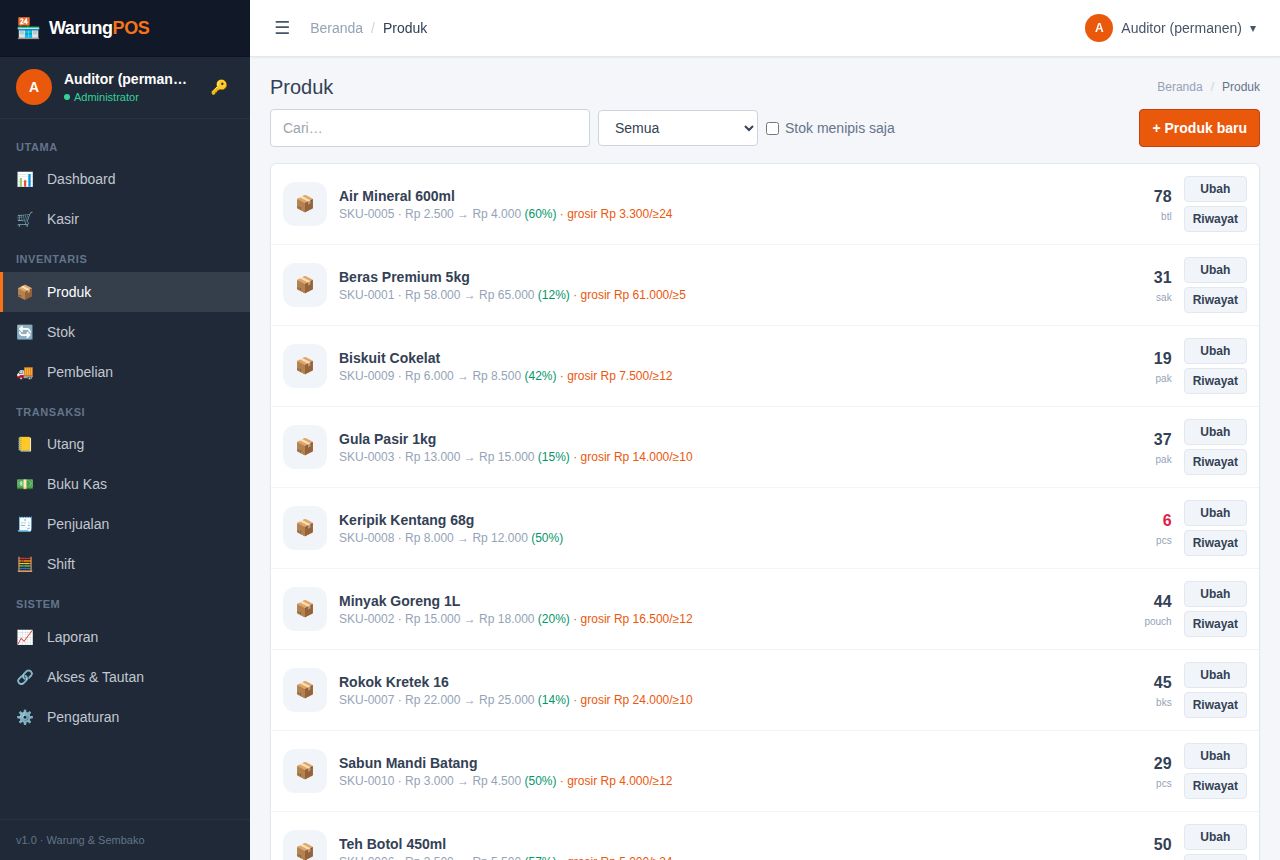Click Riwayat for Biskuit Cokelat

click(x=1215, y=381)
